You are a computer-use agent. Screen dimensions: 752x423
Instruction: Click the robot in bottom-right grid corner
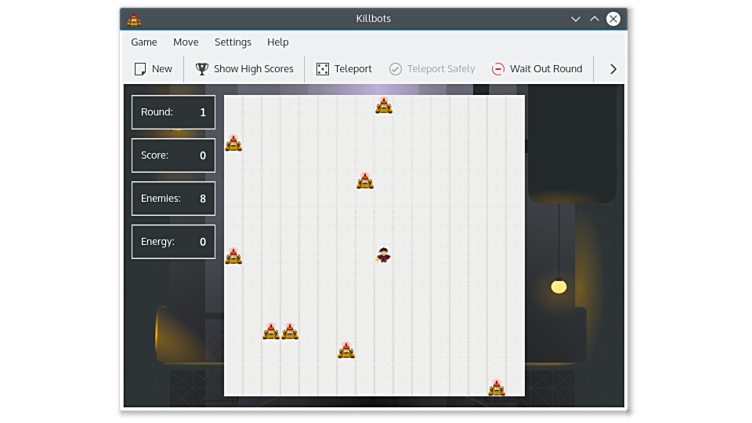496,388
